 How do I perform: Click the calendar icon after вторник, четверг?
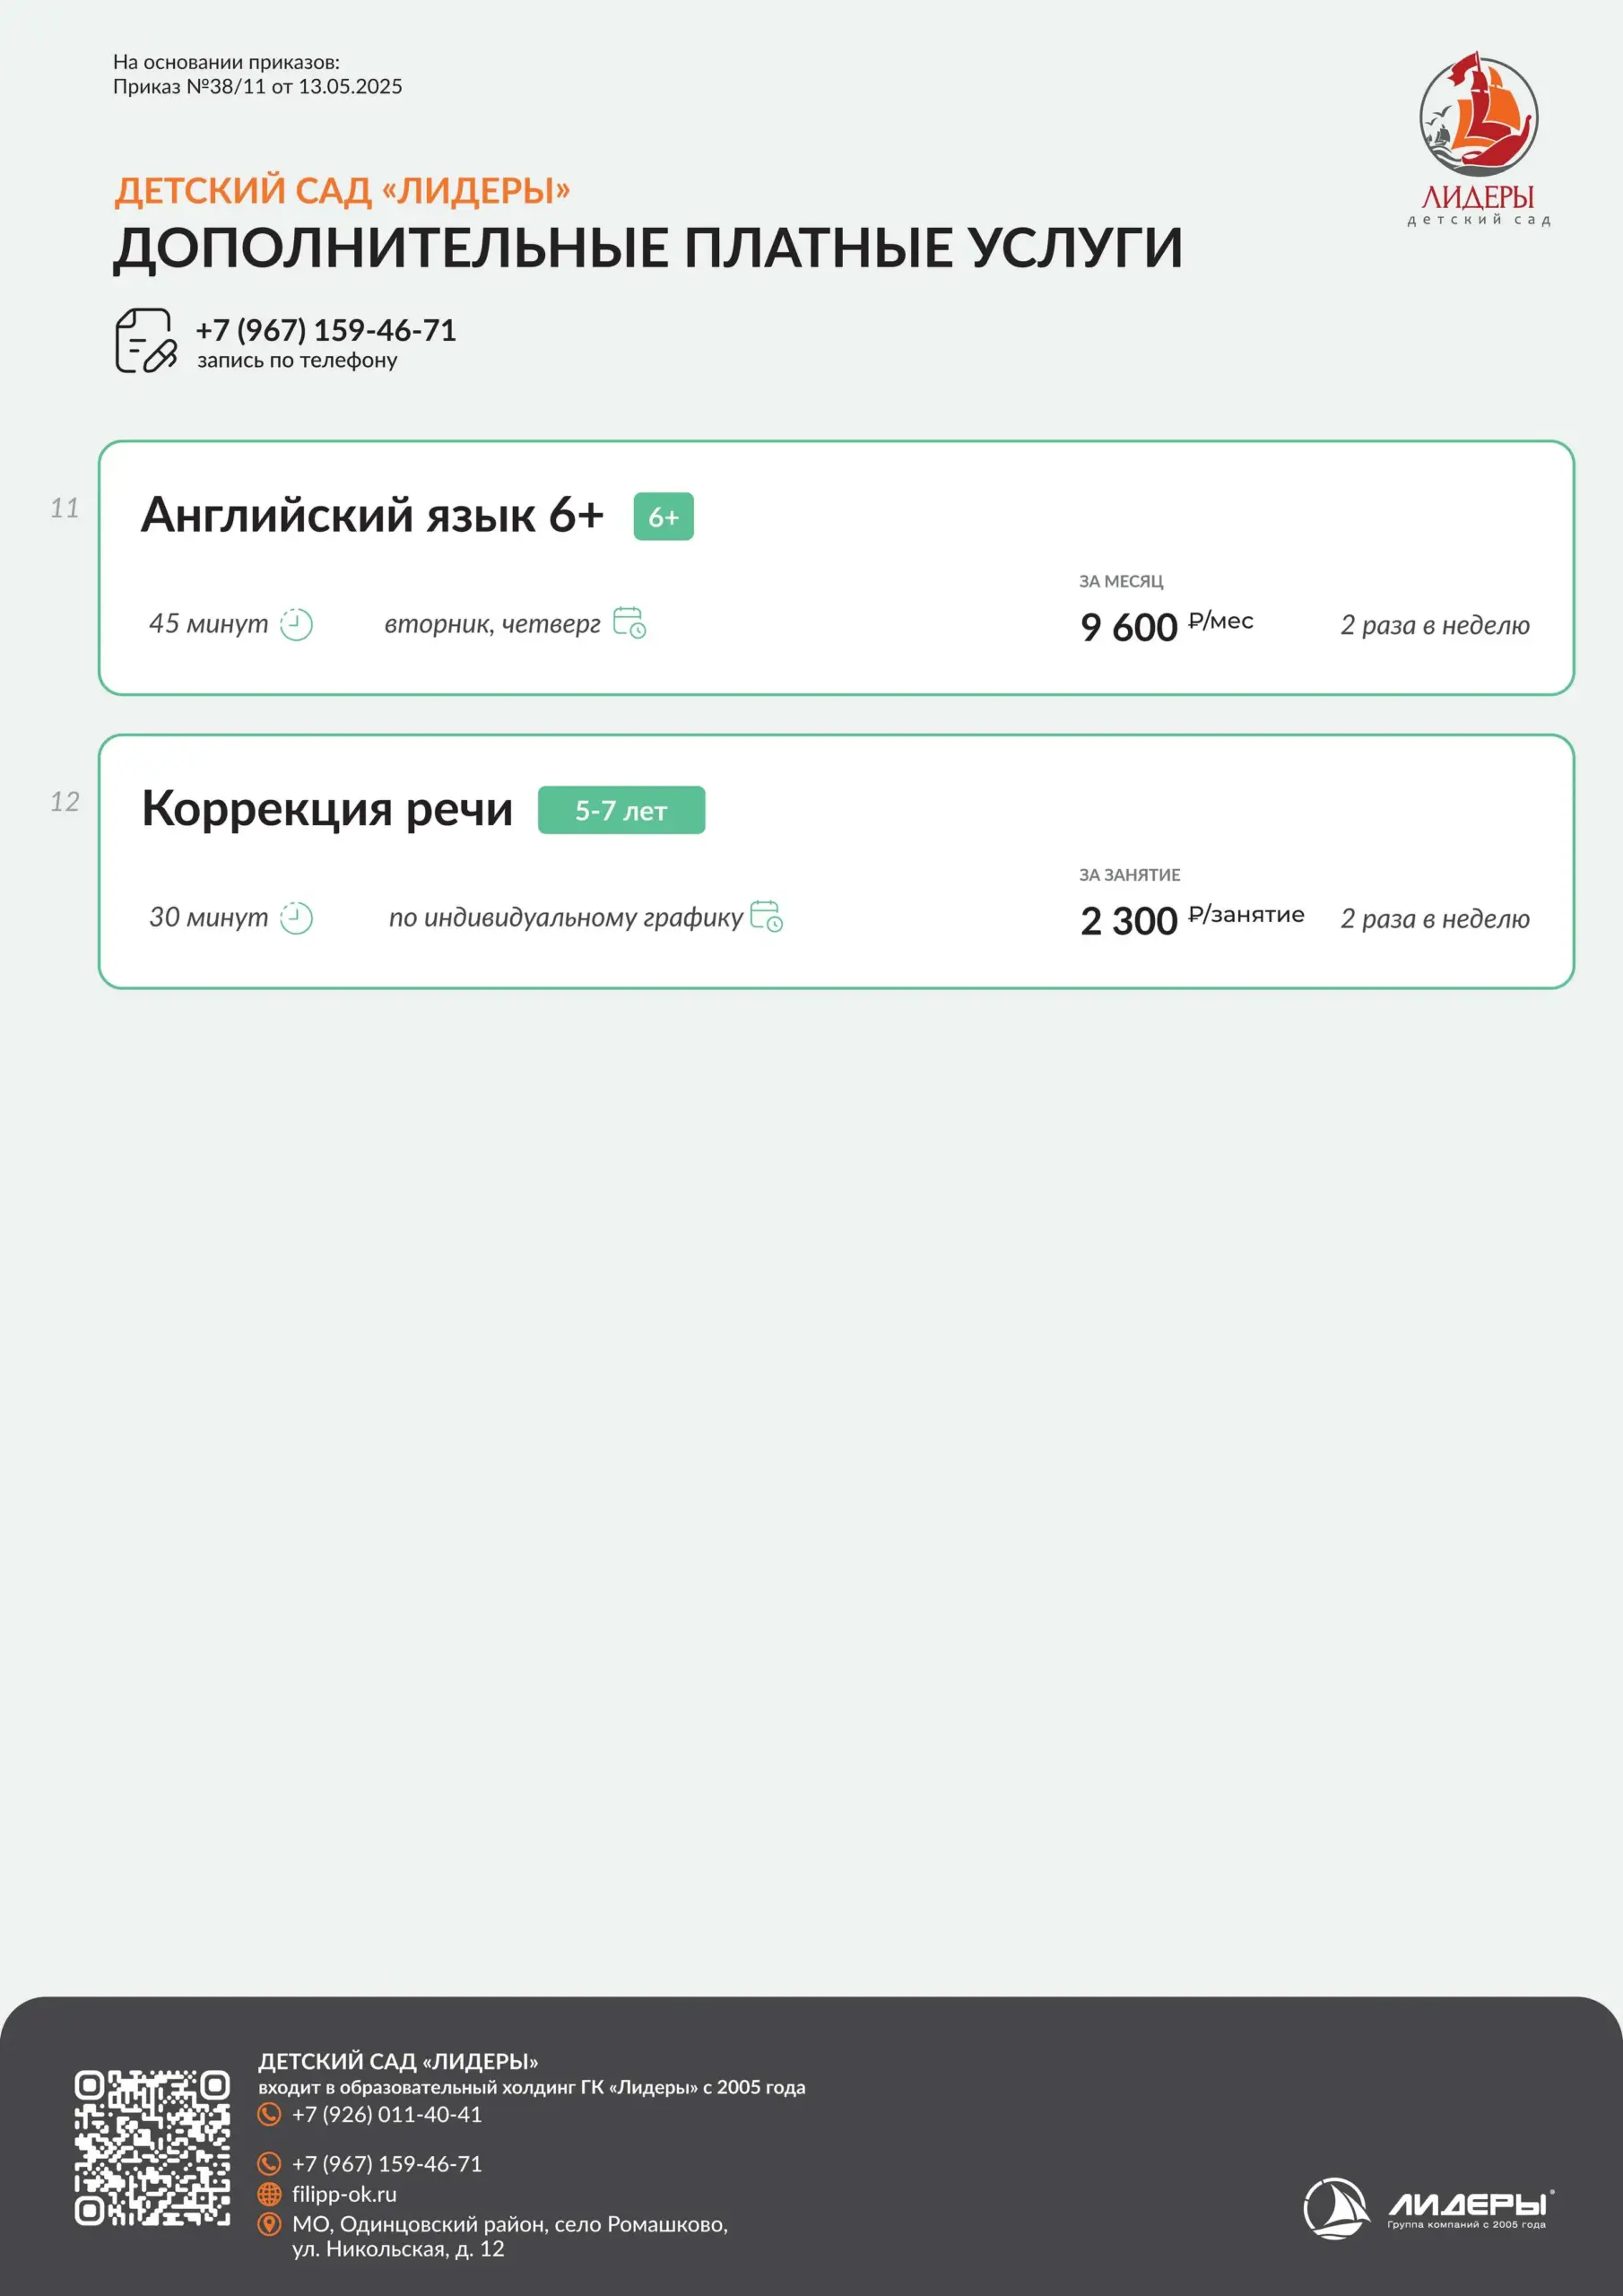tap(629, 622)
